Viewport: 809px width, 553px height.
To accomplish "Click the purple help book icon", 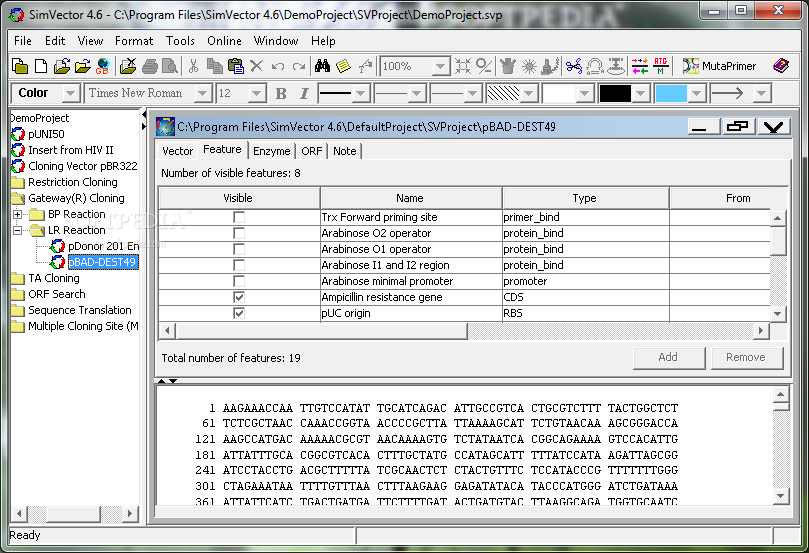I will [781, 66].
